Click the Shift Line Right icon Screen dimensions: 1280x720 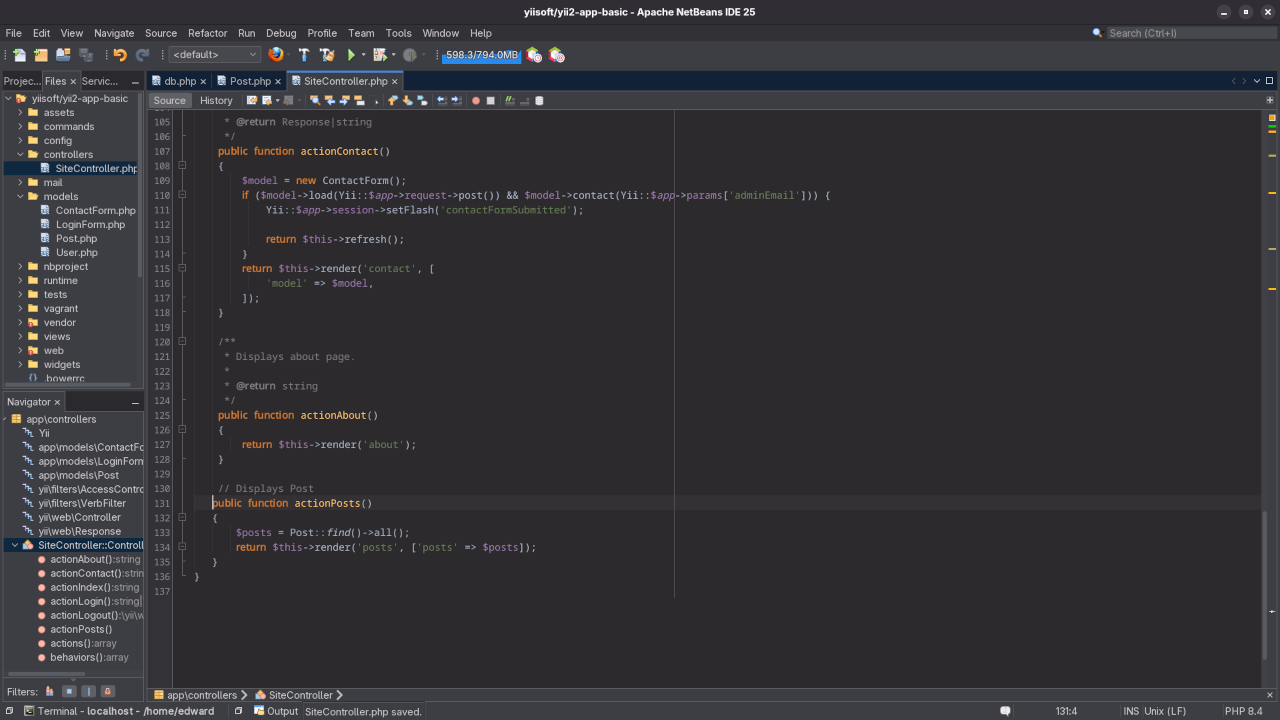click(456, 100)
